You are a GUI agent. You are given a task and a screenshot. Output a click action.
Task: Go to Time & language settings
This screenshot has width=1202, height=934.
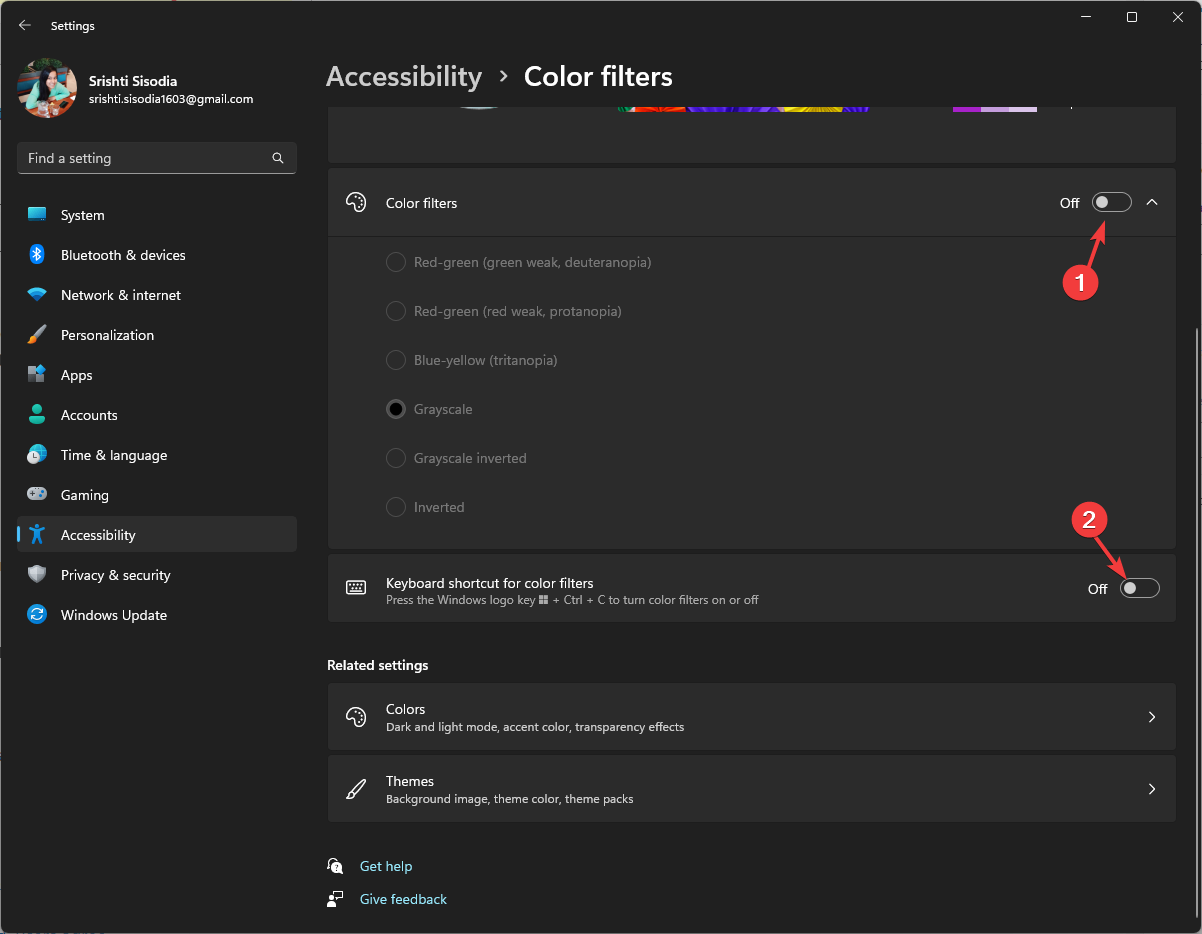click(113, 455)
